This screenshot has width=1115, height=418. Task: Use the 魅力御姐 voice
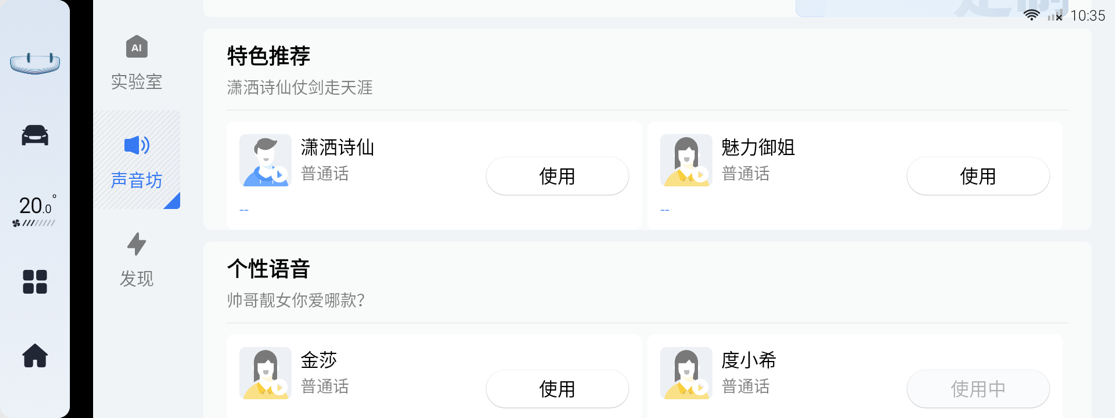pos(978,176)
